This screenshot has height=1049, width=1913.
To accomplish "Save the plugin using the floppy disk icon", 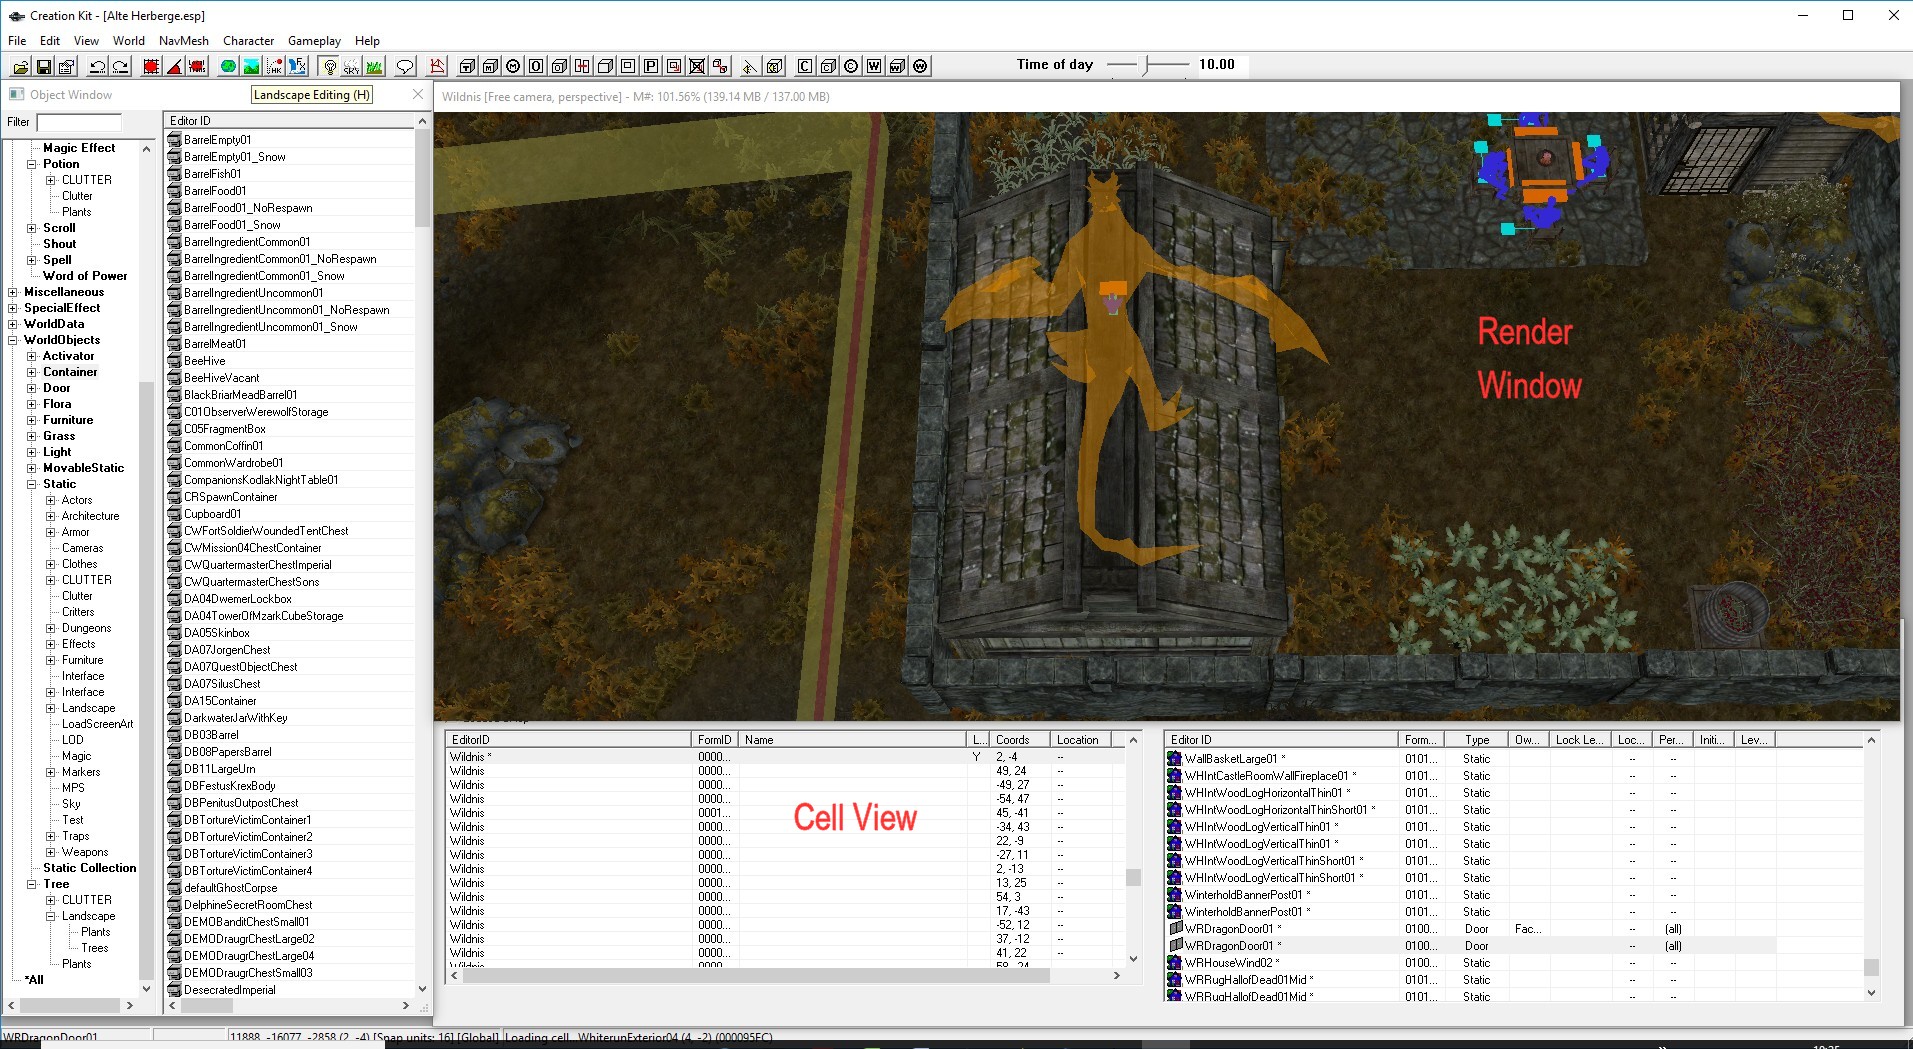I will pos(43,67).
